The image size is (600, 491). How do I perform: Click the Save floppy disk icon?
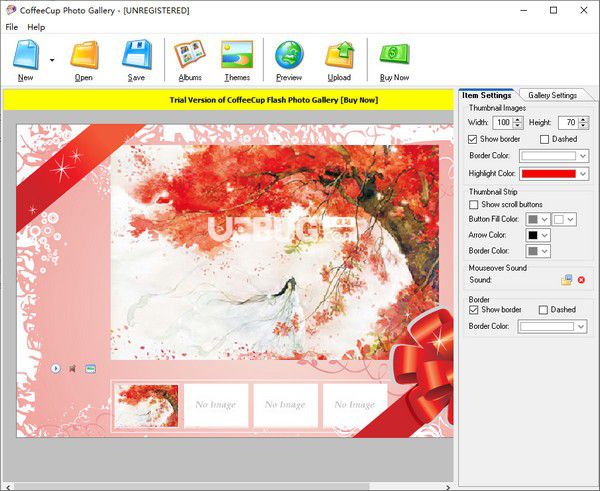pyautogui.click(x=136, y=55)
